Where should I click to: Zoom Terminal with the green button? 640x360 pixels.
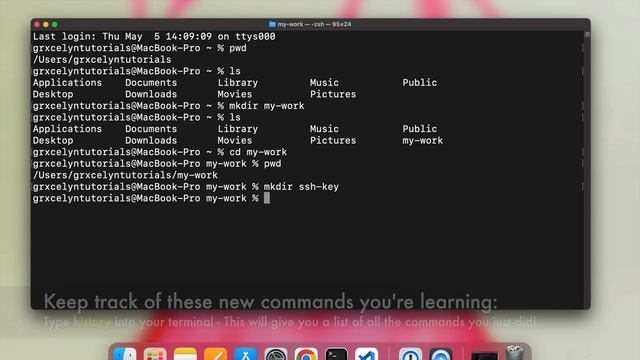[x=55, y=24]
